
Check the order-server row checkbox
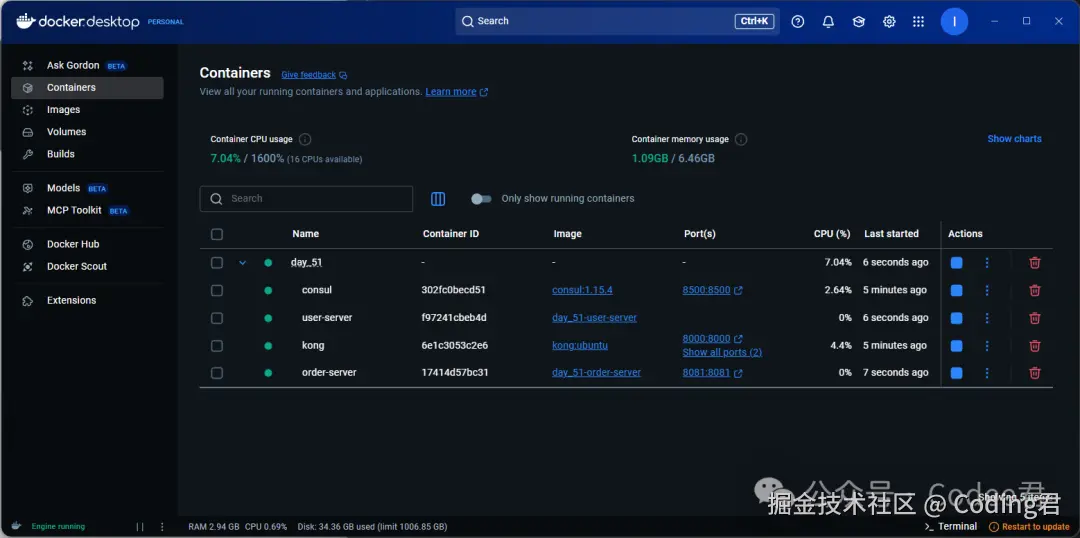coord(217,373)
